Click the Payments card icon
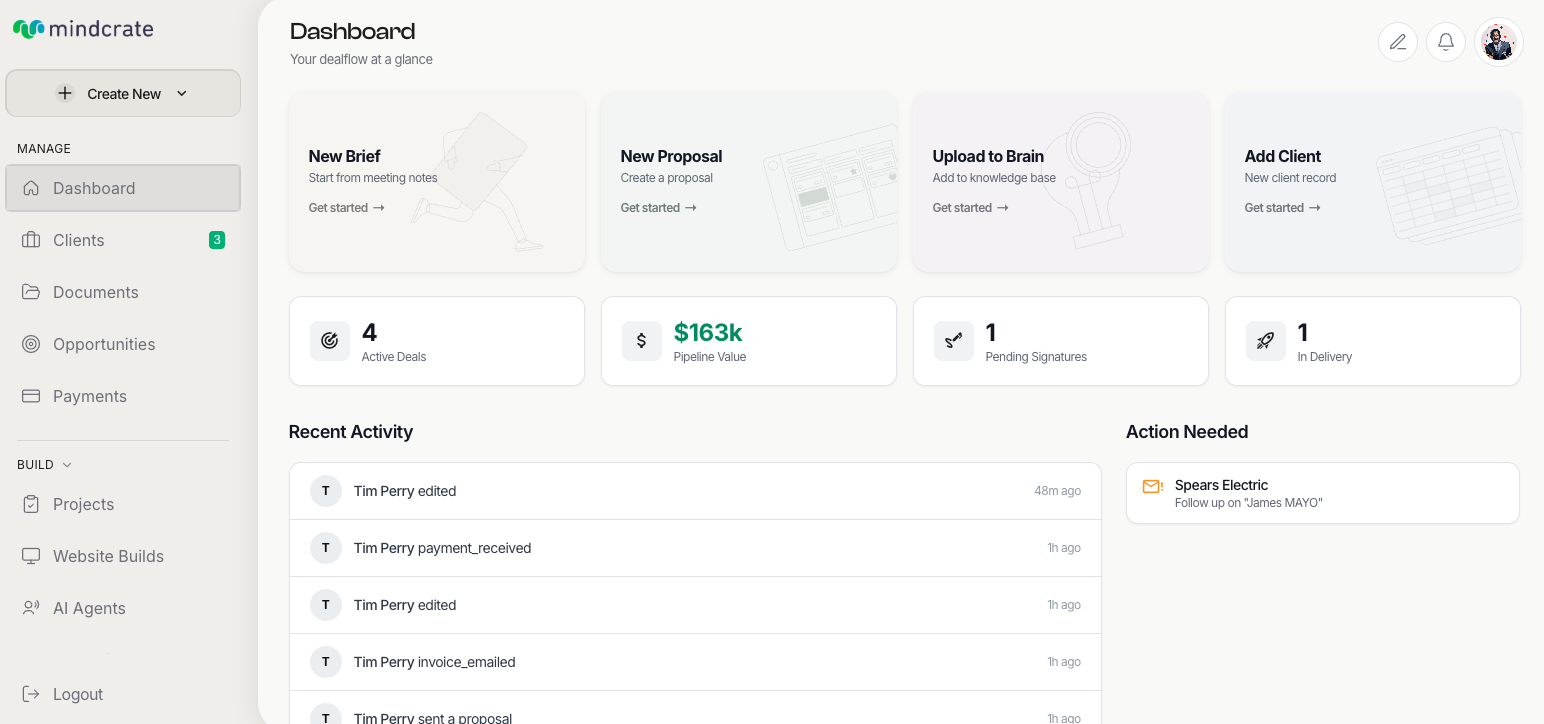Viewport: 1544px width, 724px height. [x=31, y=396]
